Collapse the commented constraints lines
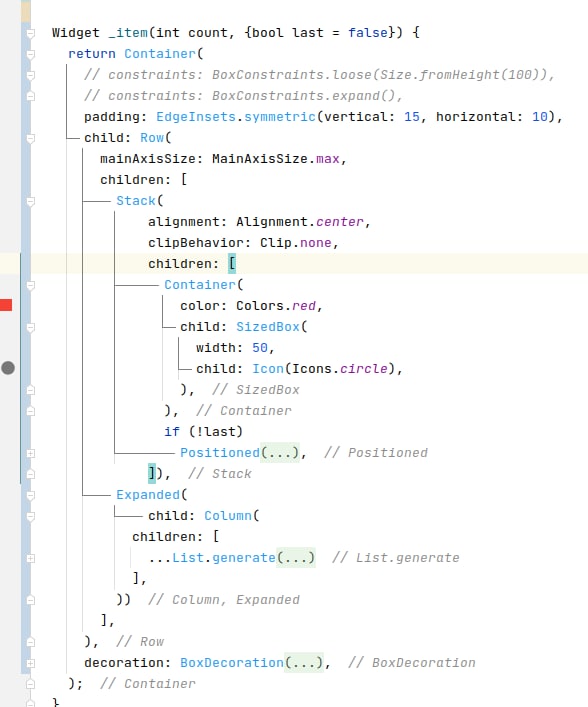This screenshot has width=588, height=707. (x=30, y=75)
